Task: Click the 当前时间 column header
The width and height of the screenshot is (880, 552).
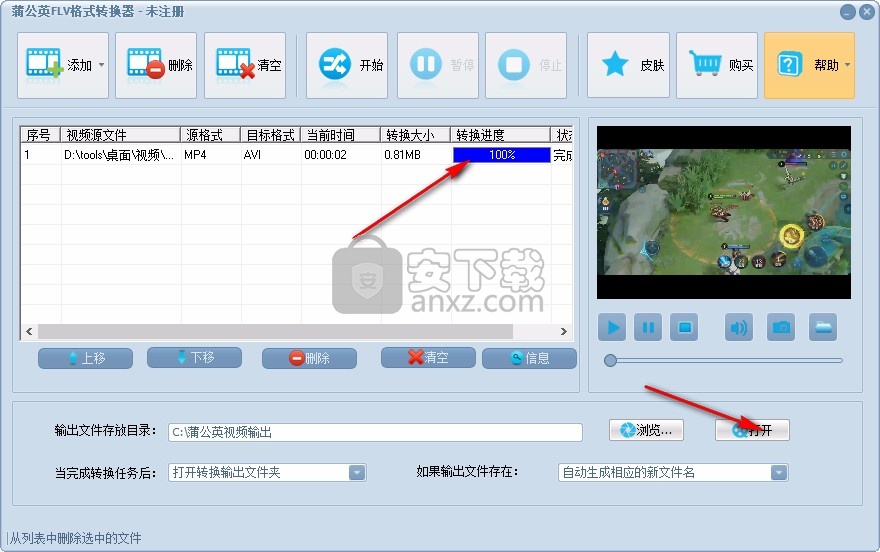Action: coord(341,135)
